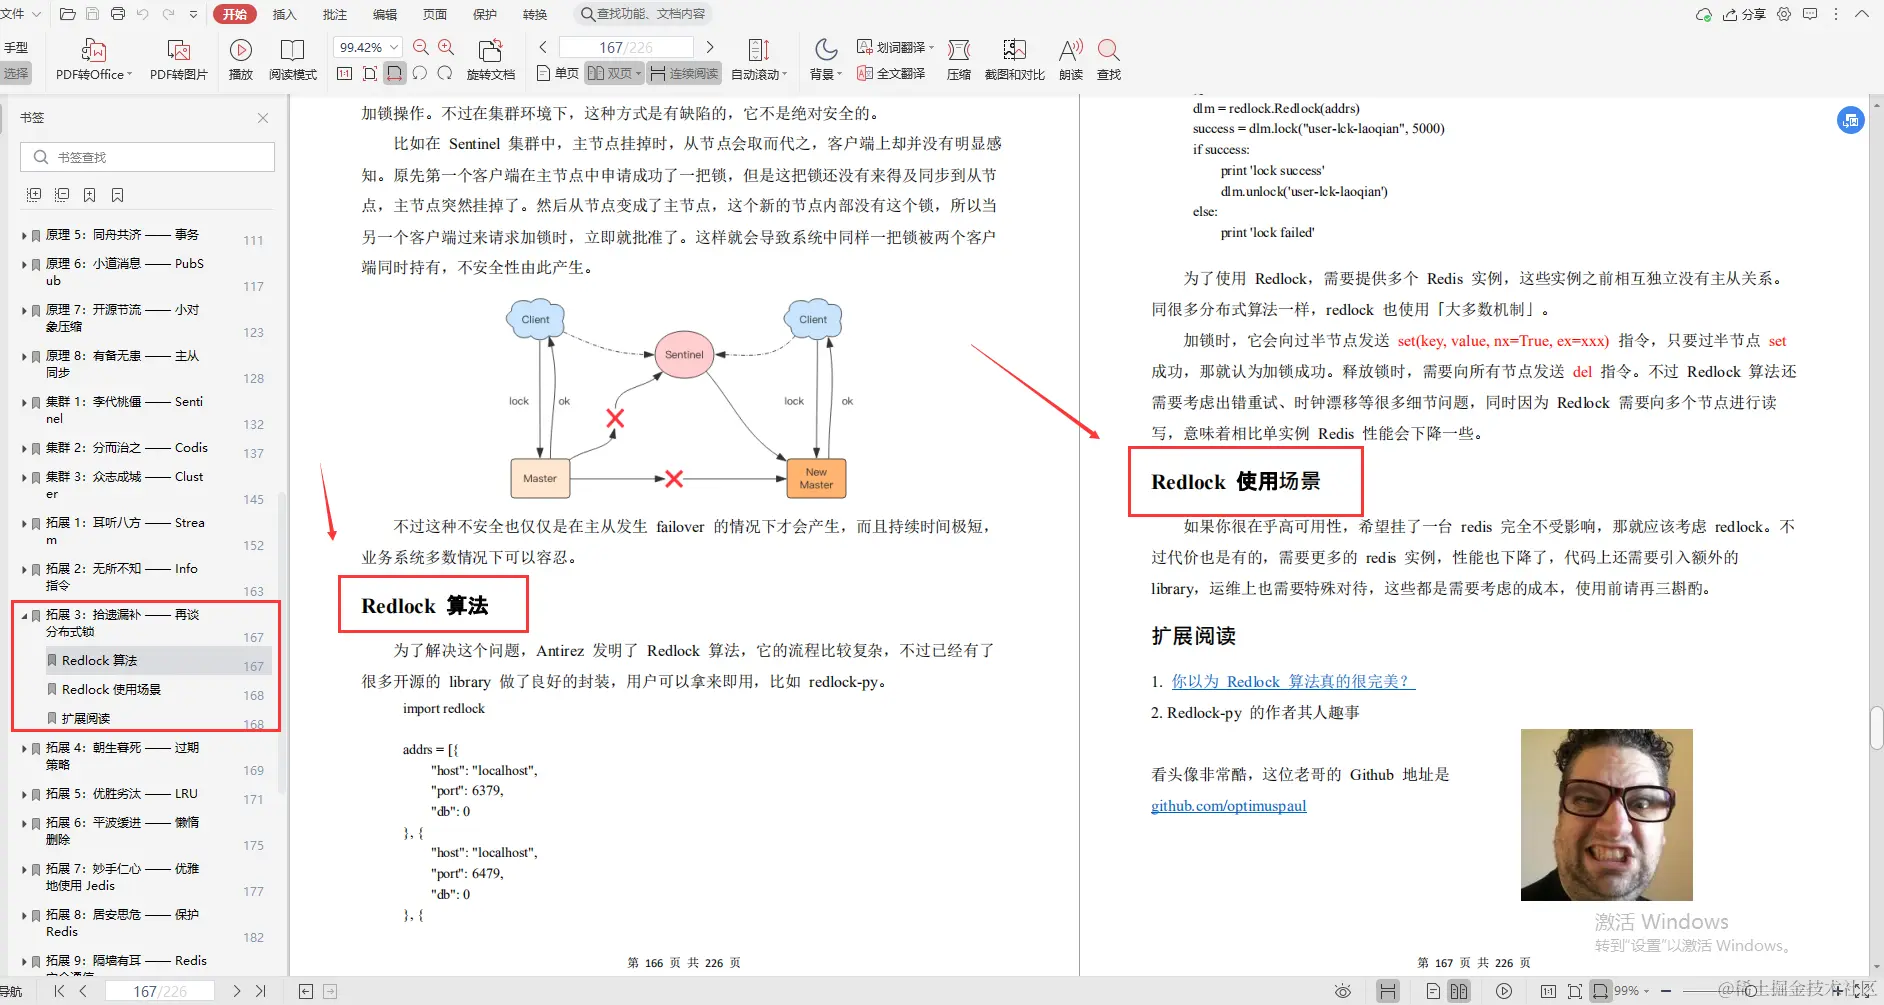Open 阅读模式 reading mode

[293, 58]
